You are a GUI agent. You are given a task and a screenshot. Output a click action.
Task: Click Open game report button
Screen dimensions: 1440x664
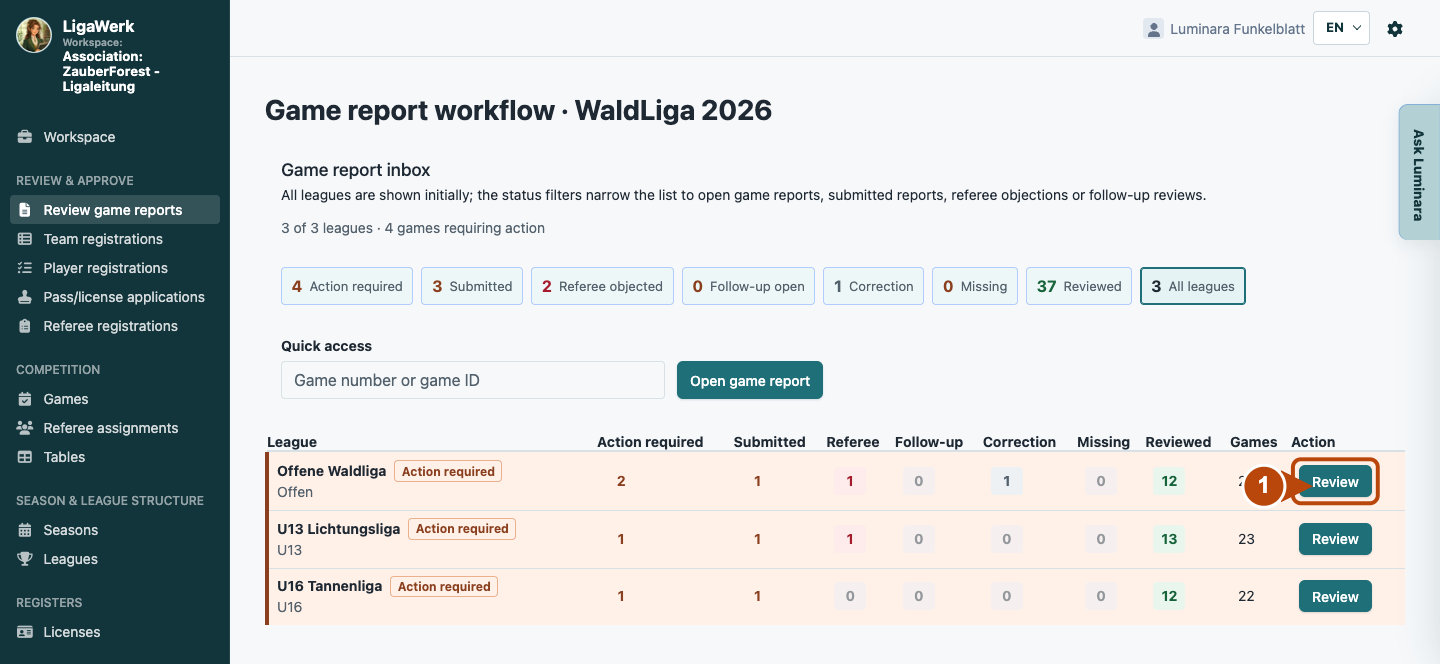point(750,380)
